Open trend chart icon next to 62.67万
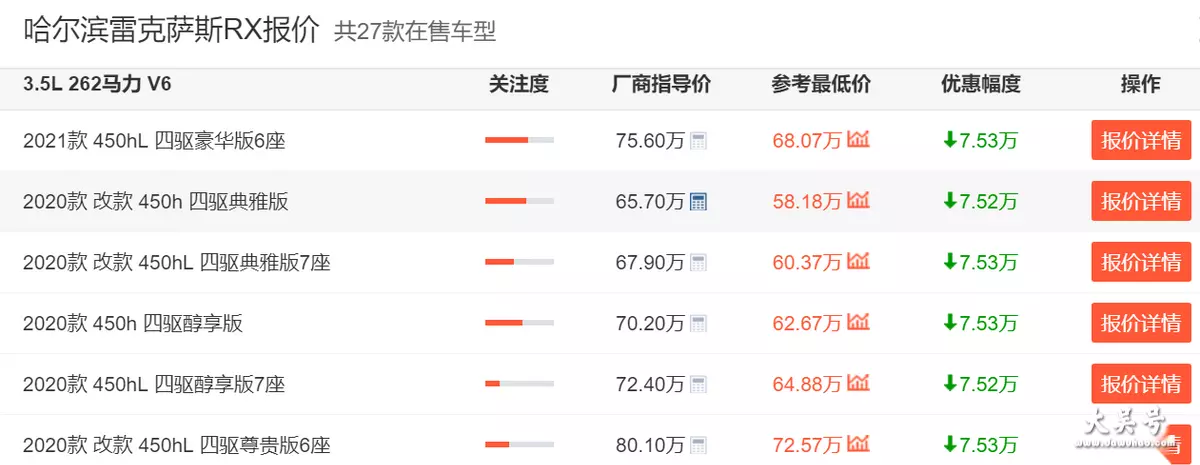The image size is (1200, 465). click(858, 323)
